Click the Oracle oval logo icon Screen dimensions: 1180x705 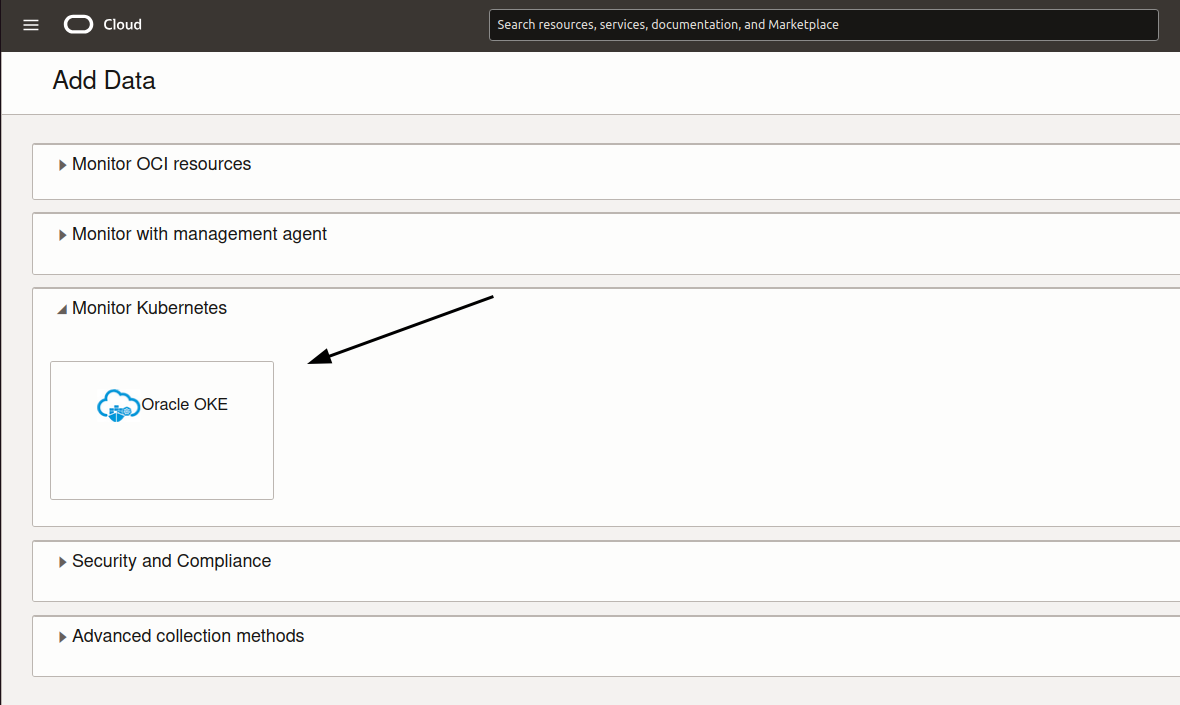pos(78,25)
